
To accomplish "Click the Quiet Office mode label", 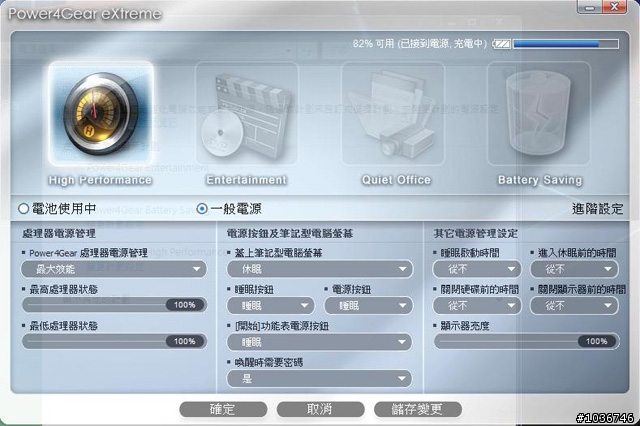I will pyautogui.click(x=396, y=180).
